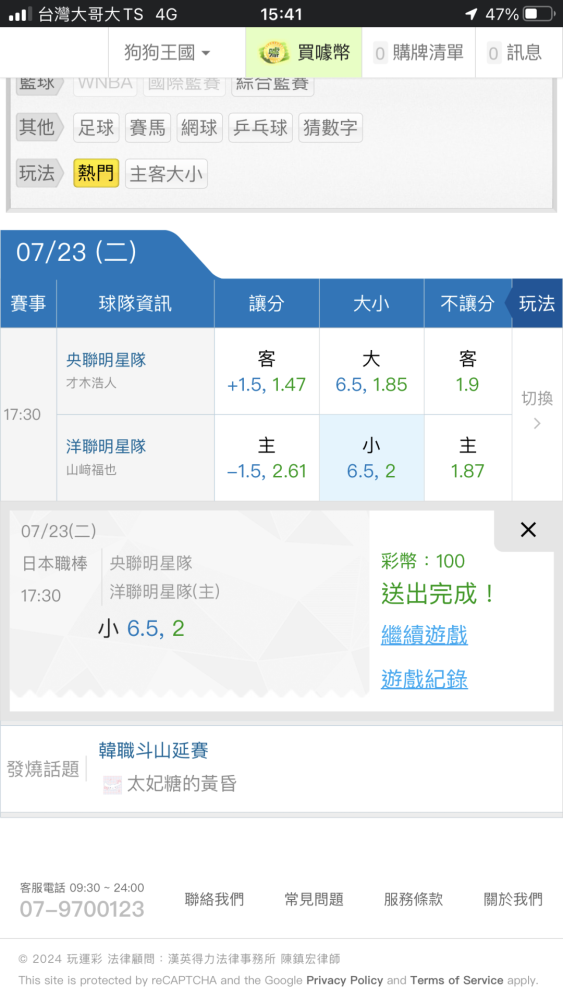Click the 太妃糖的黃昏 avatar thumbnail
This screenshot has width=563, height=1000.
click(112, 784)
